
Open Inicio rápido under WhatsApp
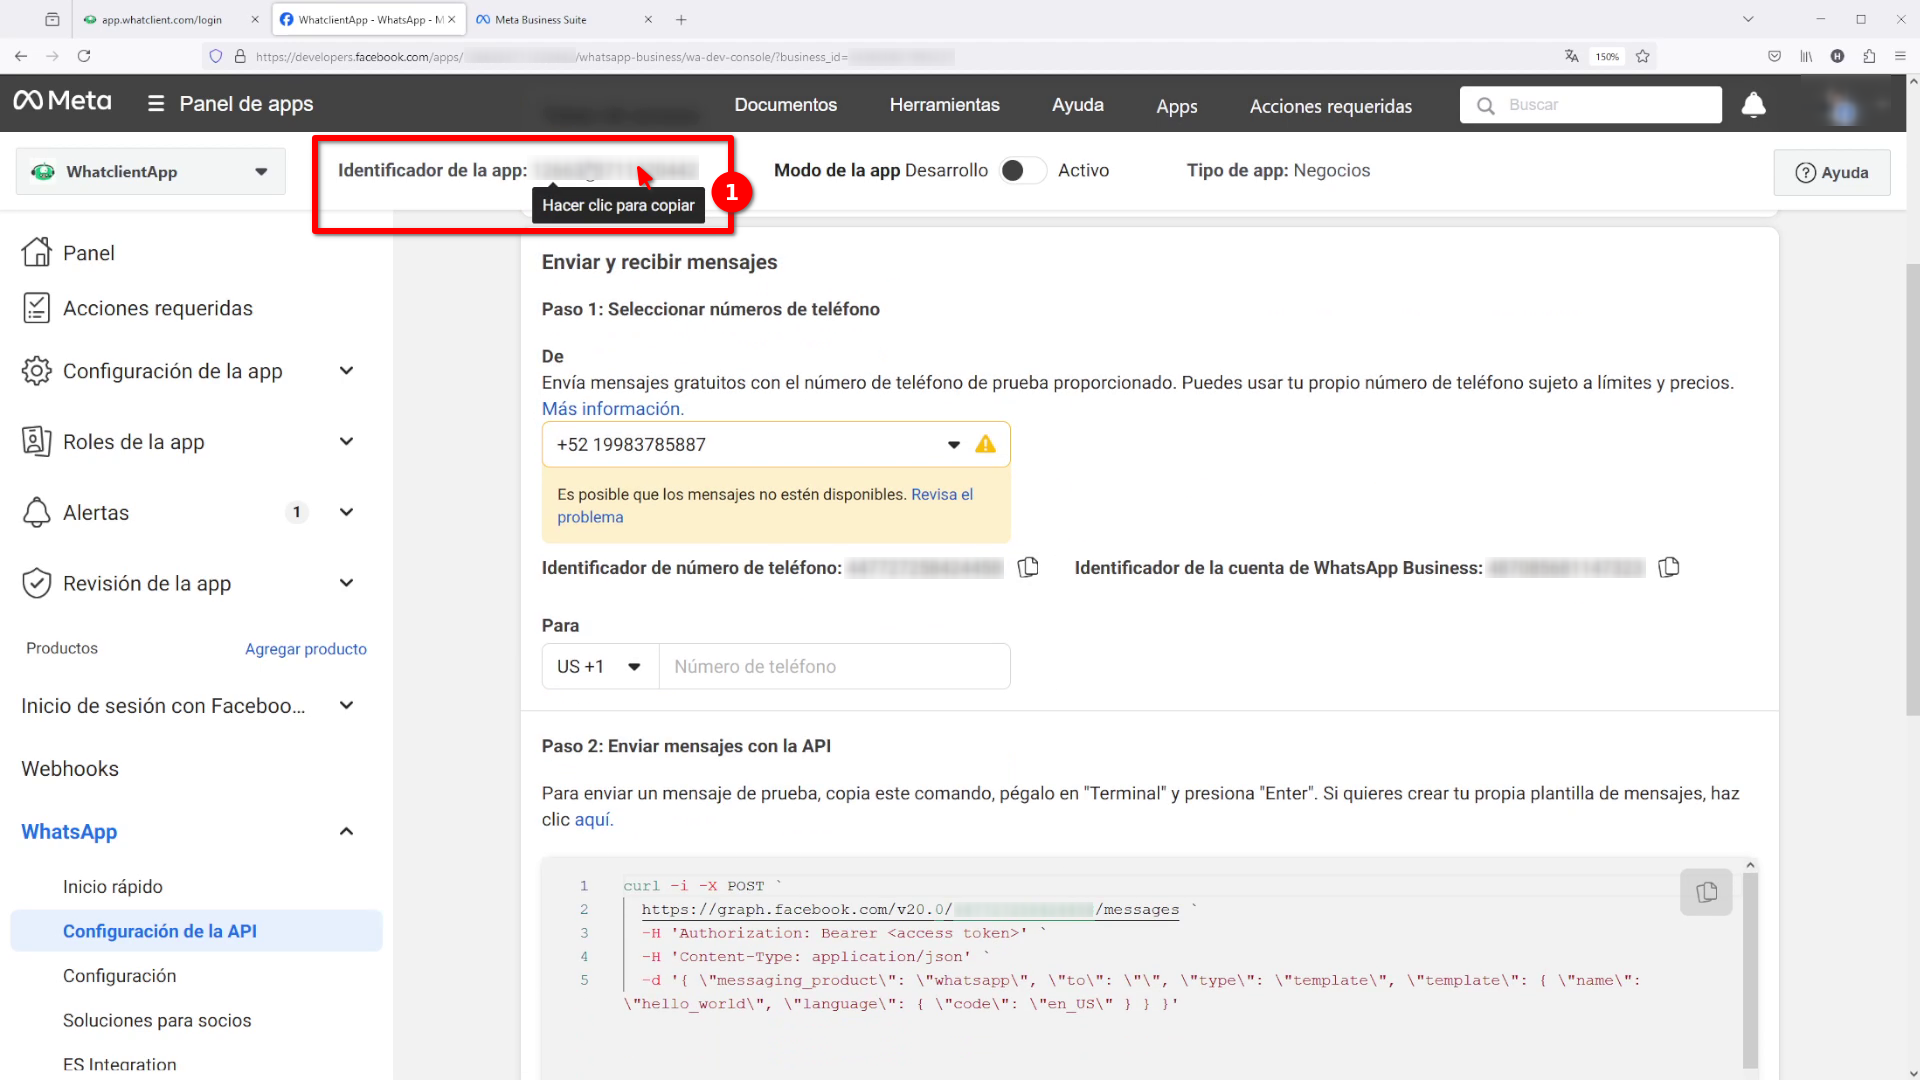pyautogui.click(x=112, y=886)
